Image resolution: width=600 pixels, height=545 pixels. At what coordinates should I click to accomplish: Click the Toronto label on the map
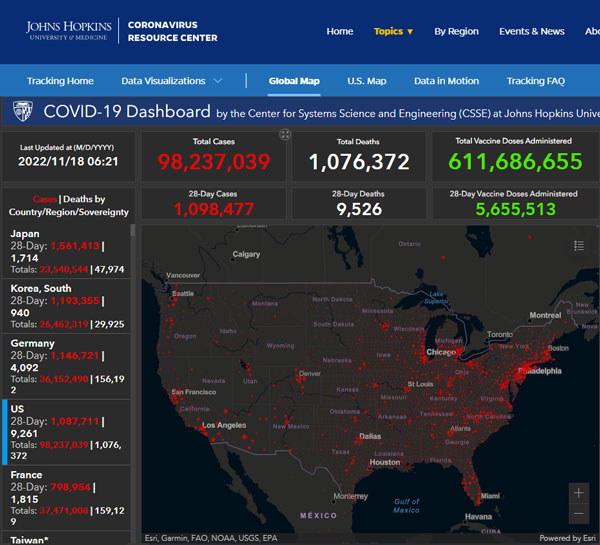point(500,334)
